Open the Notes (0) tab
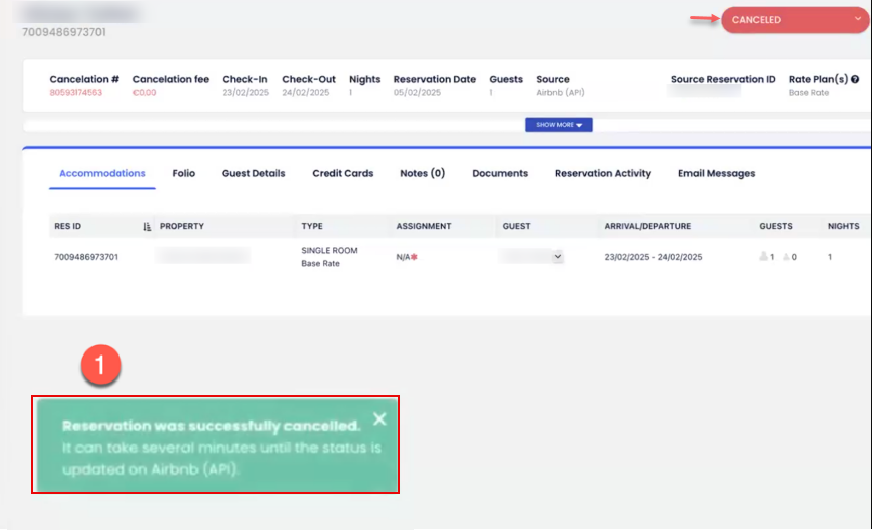872x530 pixels. pyautogui.click(x=422, y=173)
